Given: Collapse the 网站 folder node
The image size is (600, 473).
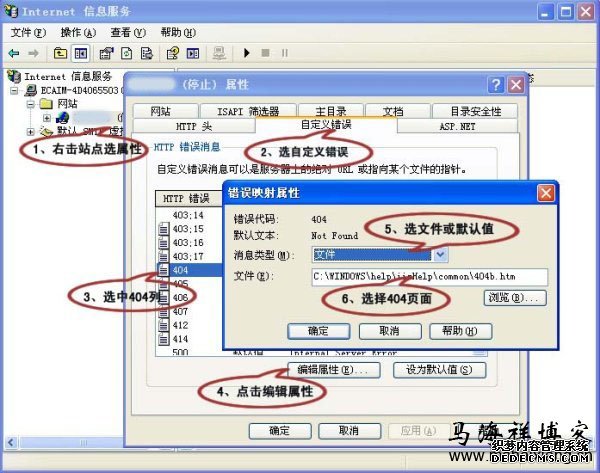Looking at the screenshot, I should (31, 104).
